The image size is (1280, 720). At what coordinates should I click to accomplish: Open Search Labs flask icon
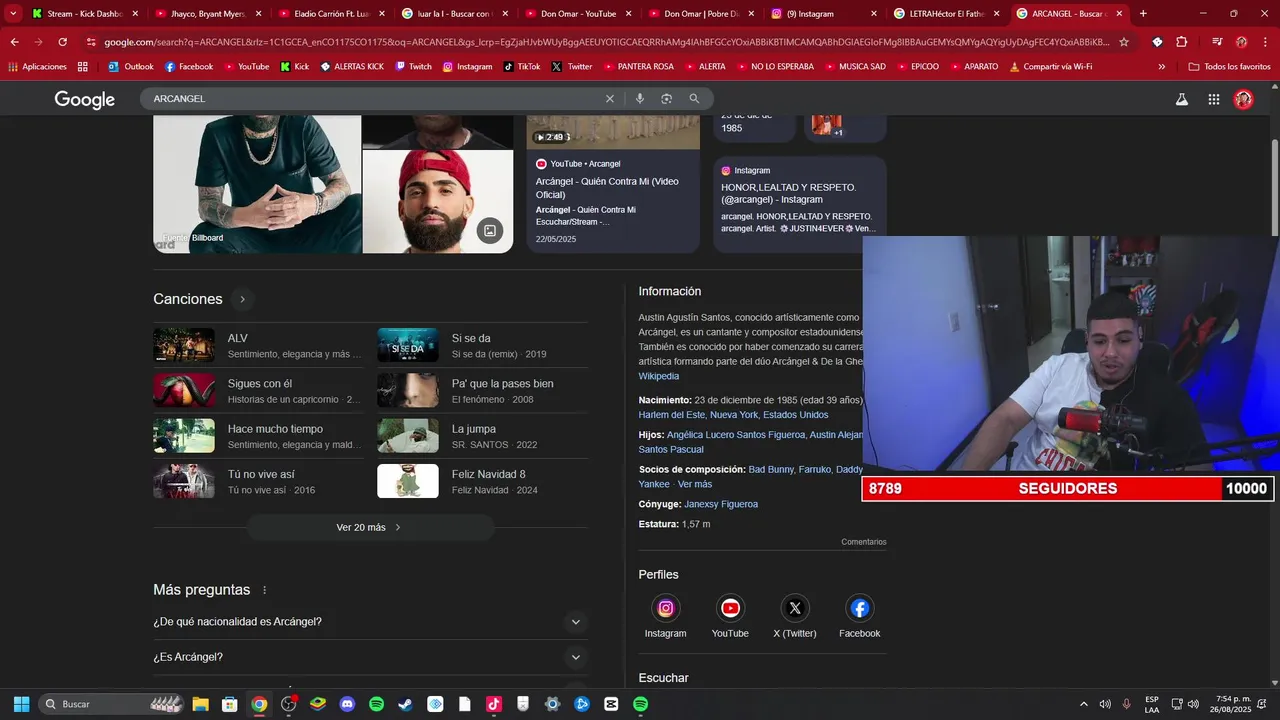[x=1182, y=99]
